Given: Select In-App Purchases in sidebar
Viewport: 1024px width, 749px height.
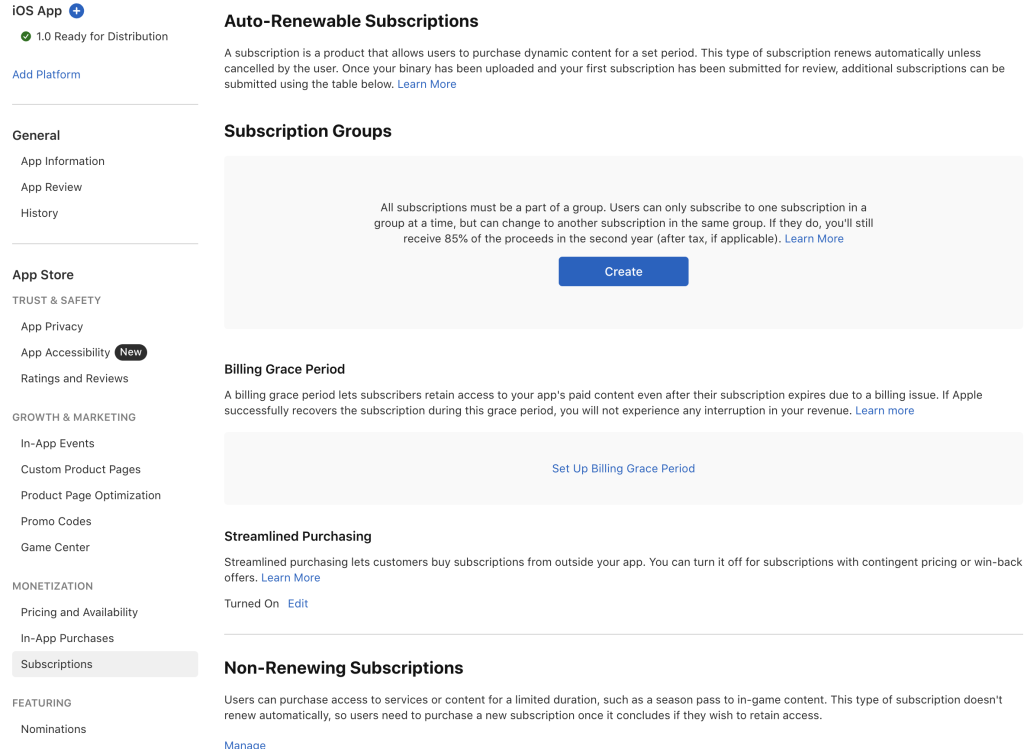Looking at the screenshot, I should coord(67,639).
